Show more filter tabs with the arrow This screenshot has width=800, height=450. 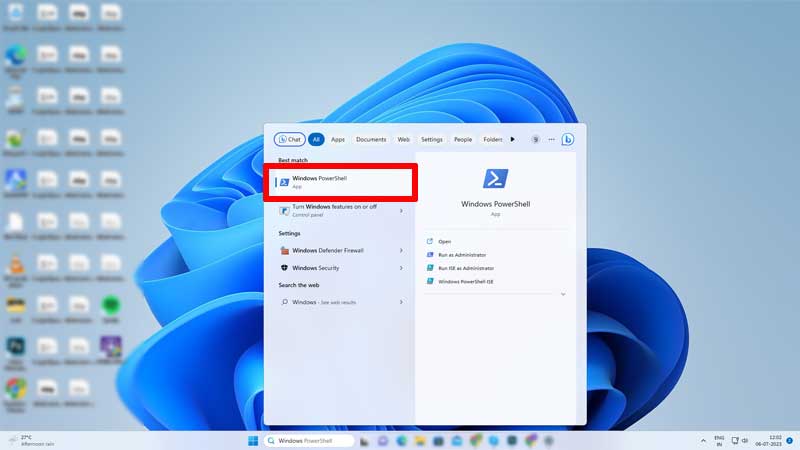(x=513, y=139)
